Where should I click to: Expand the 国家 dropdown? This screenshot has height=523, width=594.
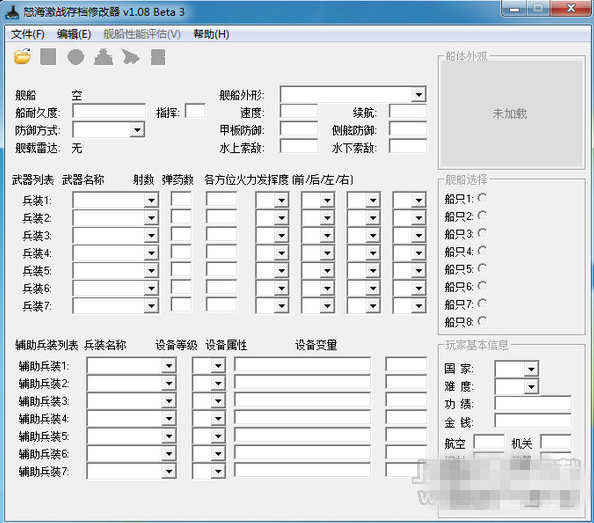(531, 369)
